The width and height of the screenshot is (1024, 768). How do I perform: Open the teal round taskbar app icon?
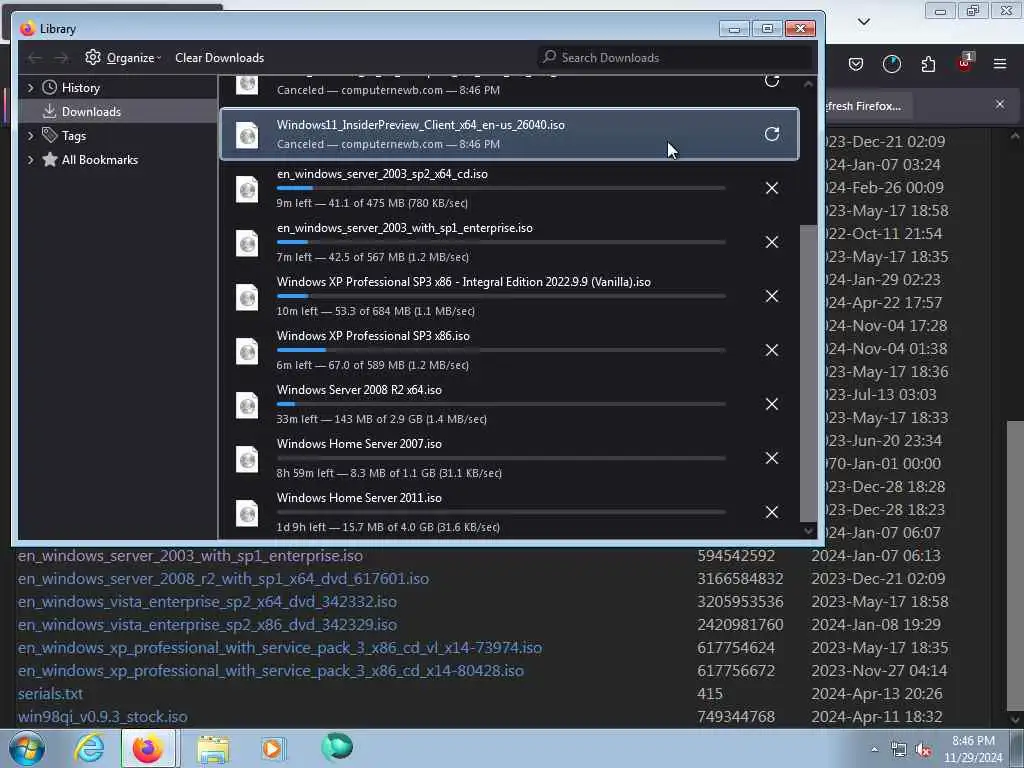coord(337,746)
